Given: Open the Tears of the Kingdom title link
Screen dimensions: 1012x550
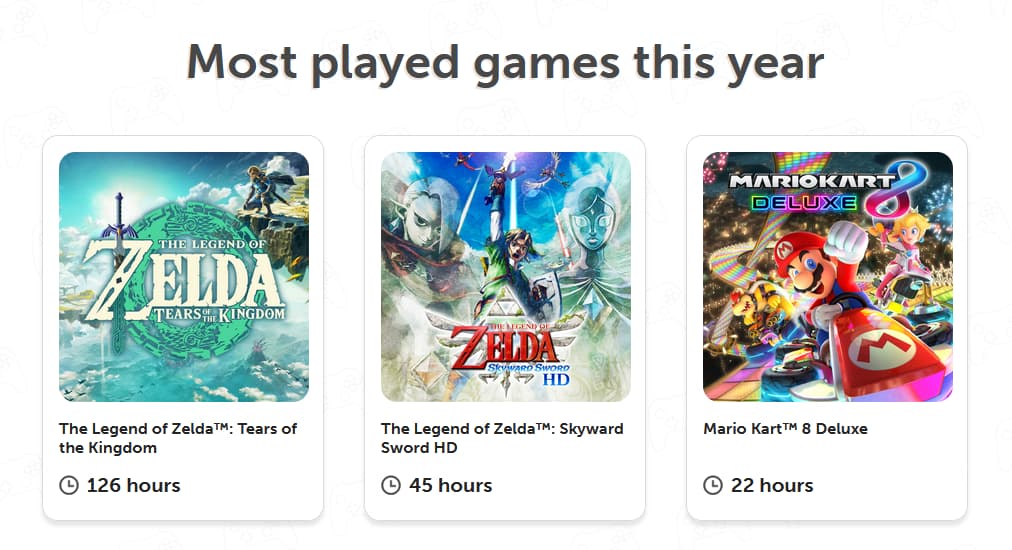Looking at the screenshot, I should [178, 438].
